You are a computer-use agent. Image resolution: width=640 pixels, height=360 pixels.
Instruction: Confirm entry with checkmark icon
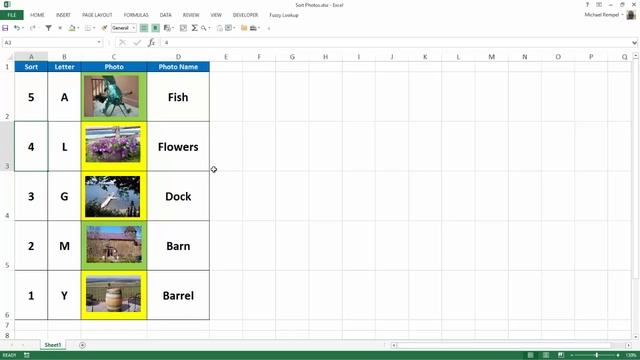click(137, 42)
